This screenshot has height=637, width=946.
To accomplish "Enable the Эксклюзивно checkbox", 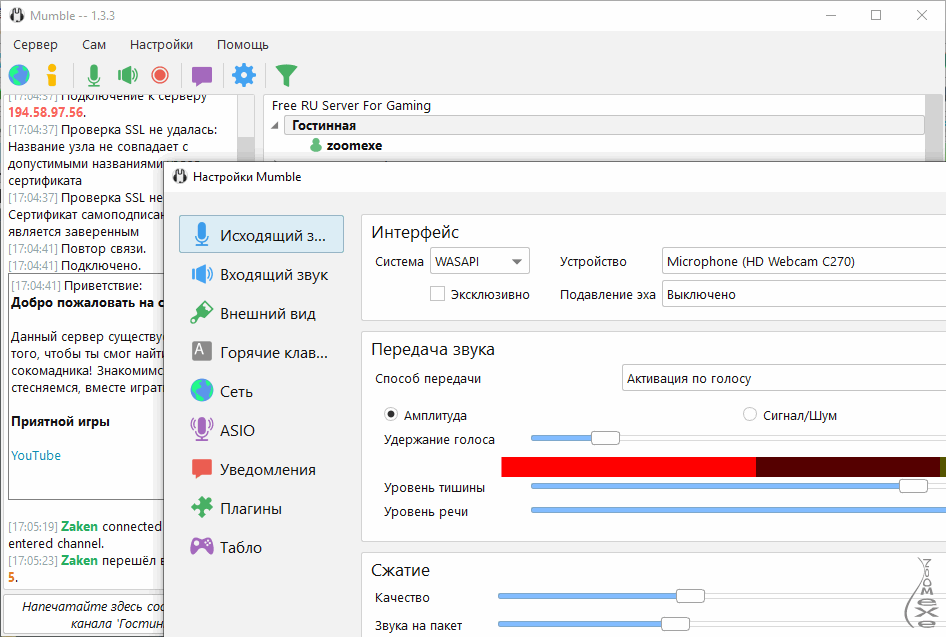I will point(437,294).
